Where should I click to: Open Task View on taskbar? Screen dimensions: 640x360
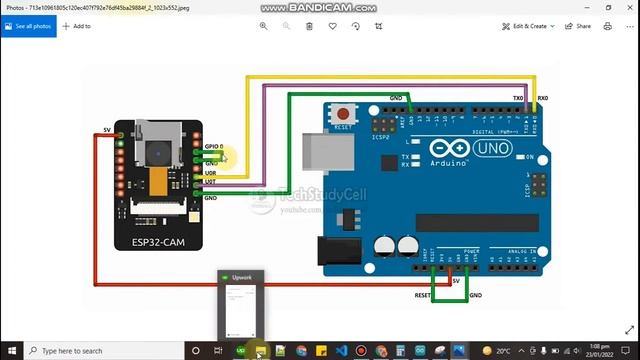(x=218, y=351)
